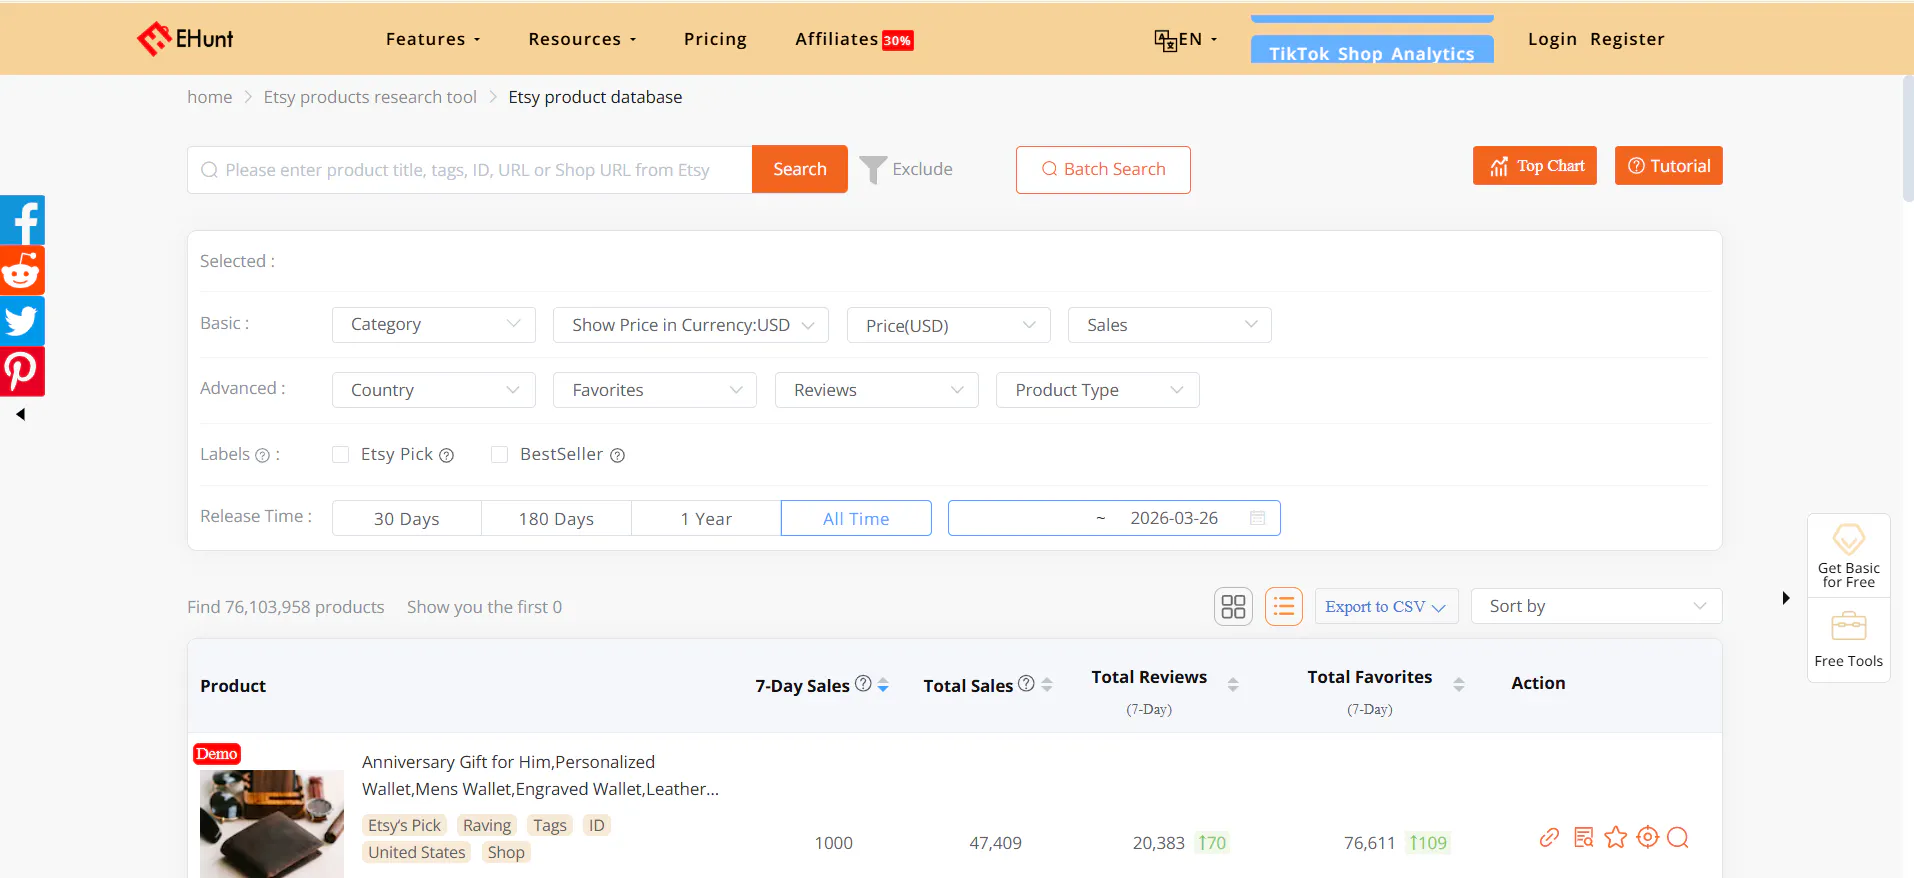Open the Sort by dropdown
Viewport: 1914px width, 878px height.
coord(1597,606)
